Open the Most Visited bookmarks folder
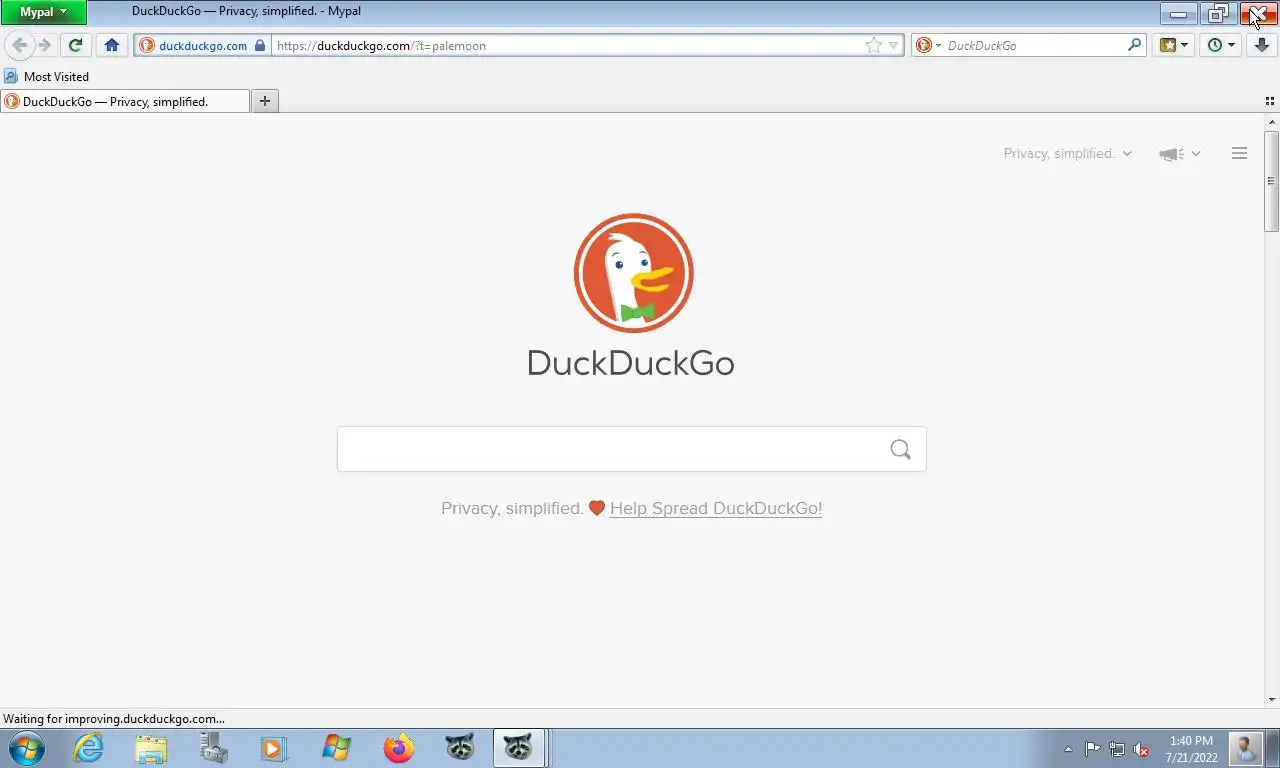 click(47, 76)
